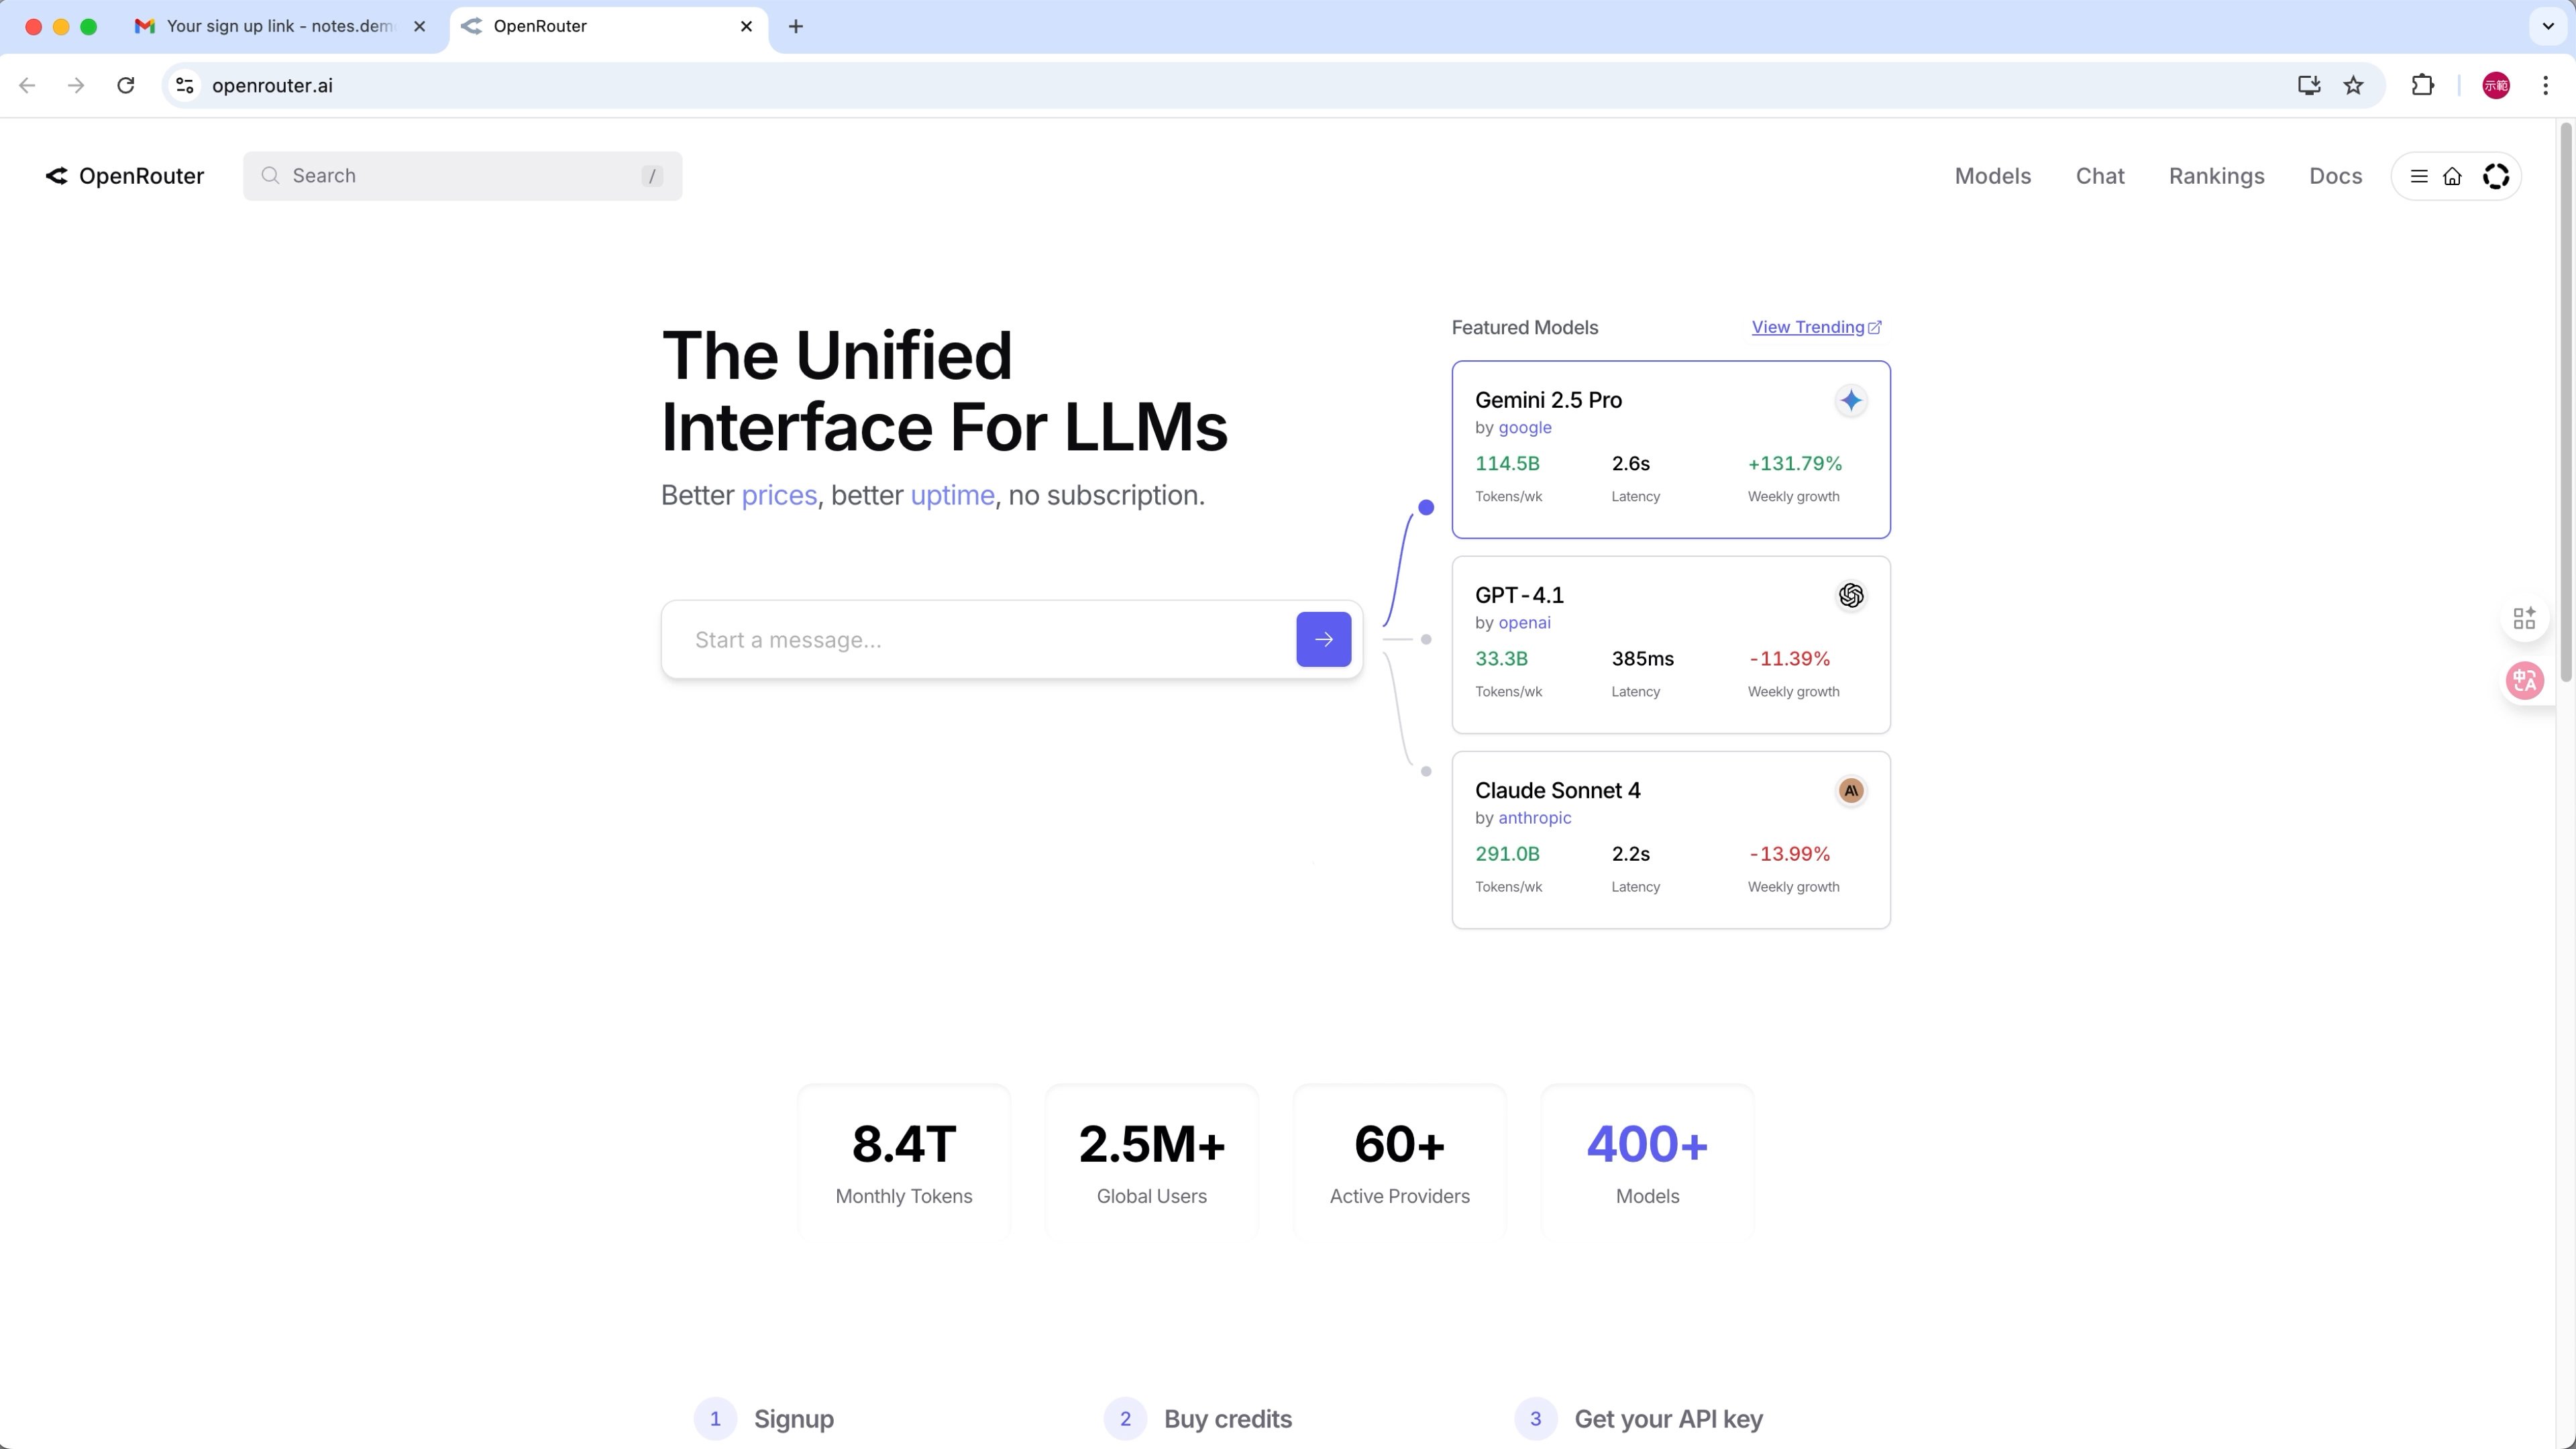Viewport: 2576px width, 1449px height.
Task: Select the GPT-4.1 model card
Action: click(1671, 645)
